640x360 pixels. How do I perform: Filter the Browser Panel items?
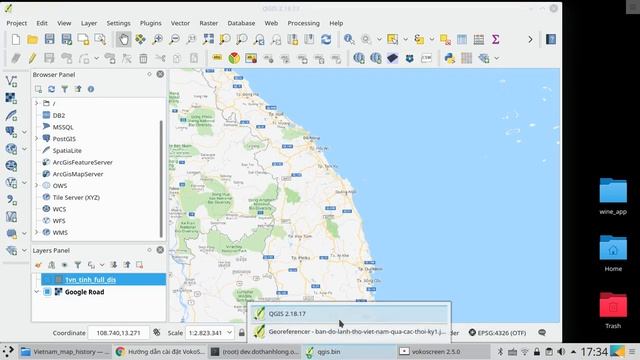(x=64, y=89)
